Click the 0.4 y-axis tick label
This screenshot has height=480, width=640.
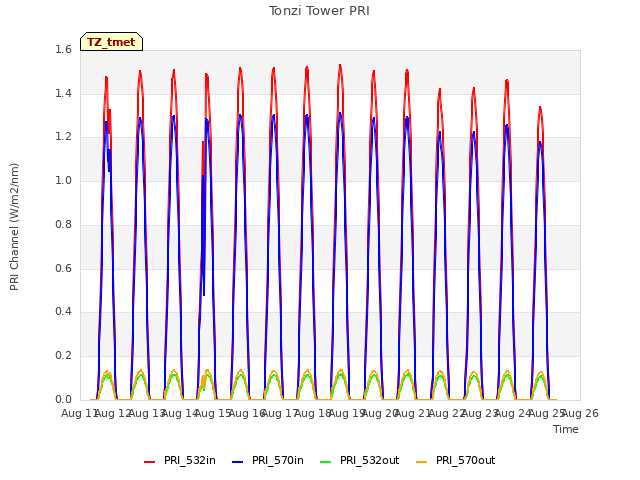point(63,311)
